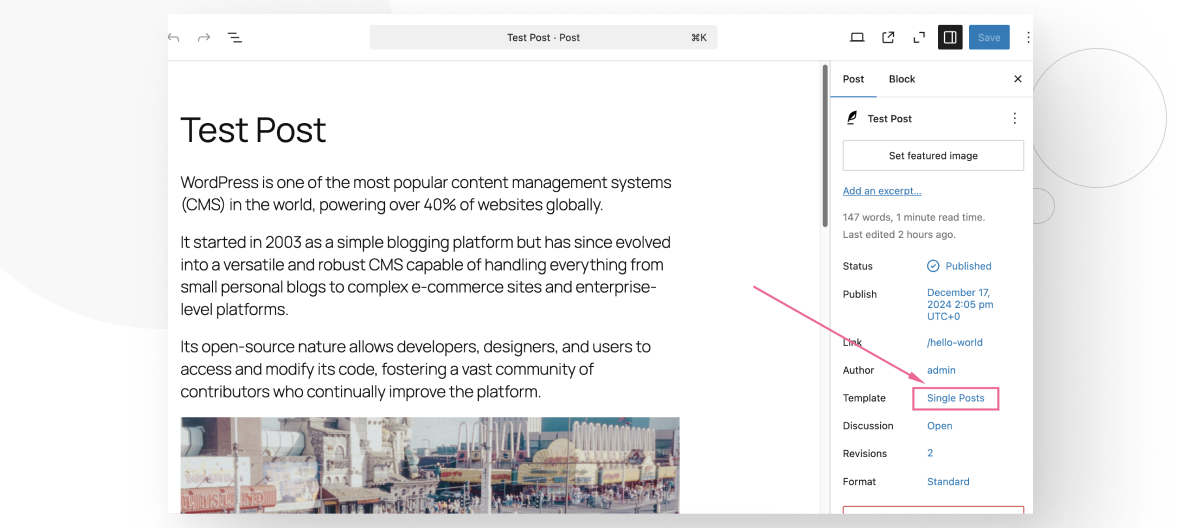Click the Redo arrow icon
The image size is (1200, 528).
204,38
